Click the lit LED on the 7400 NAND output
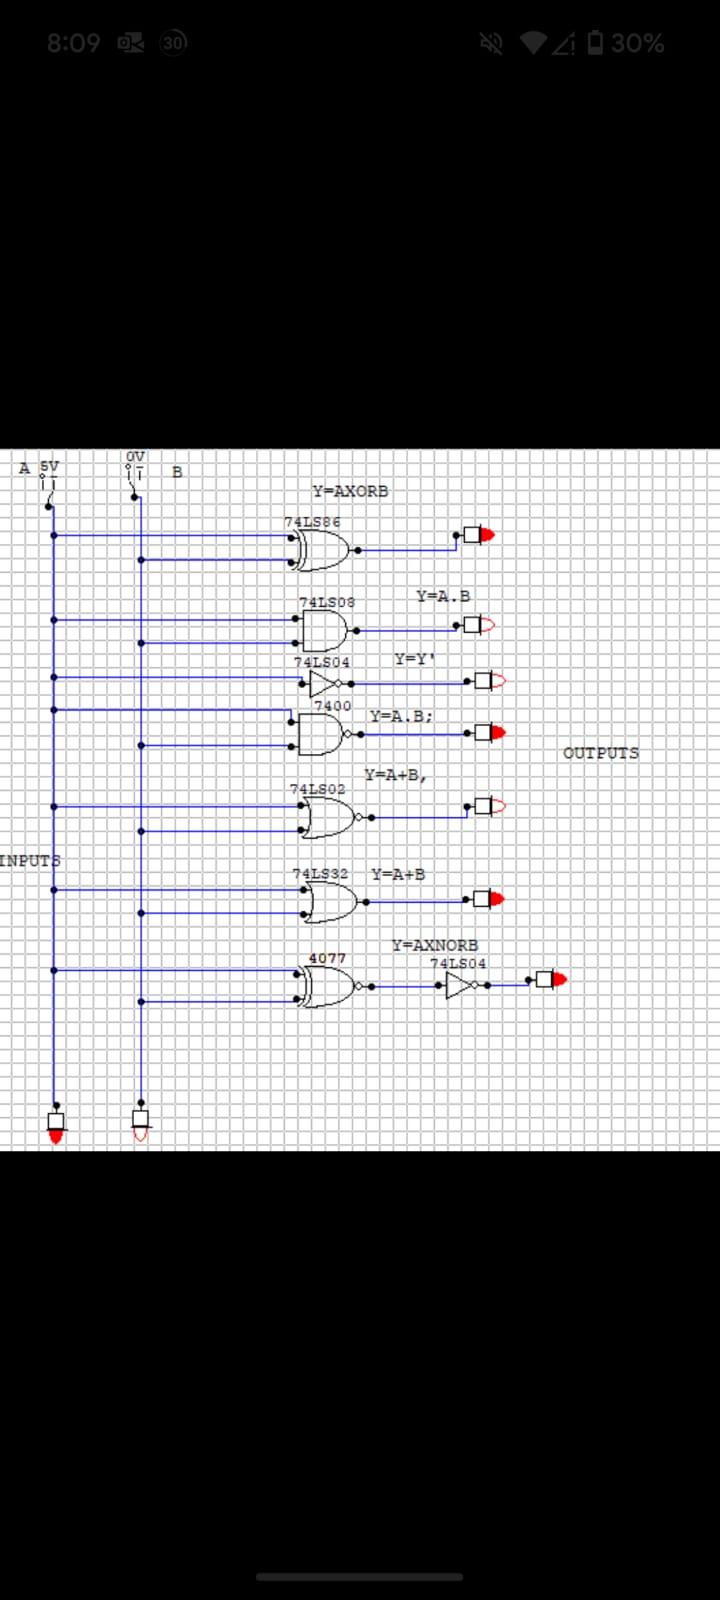The height and width of the screenshot is (1600, 720). [490, 733]
